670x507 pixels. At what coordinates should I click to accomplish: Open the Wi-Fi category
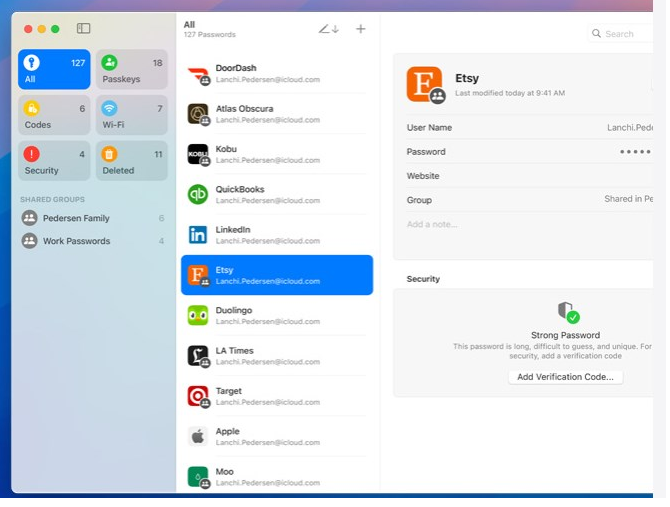[132, 115]
